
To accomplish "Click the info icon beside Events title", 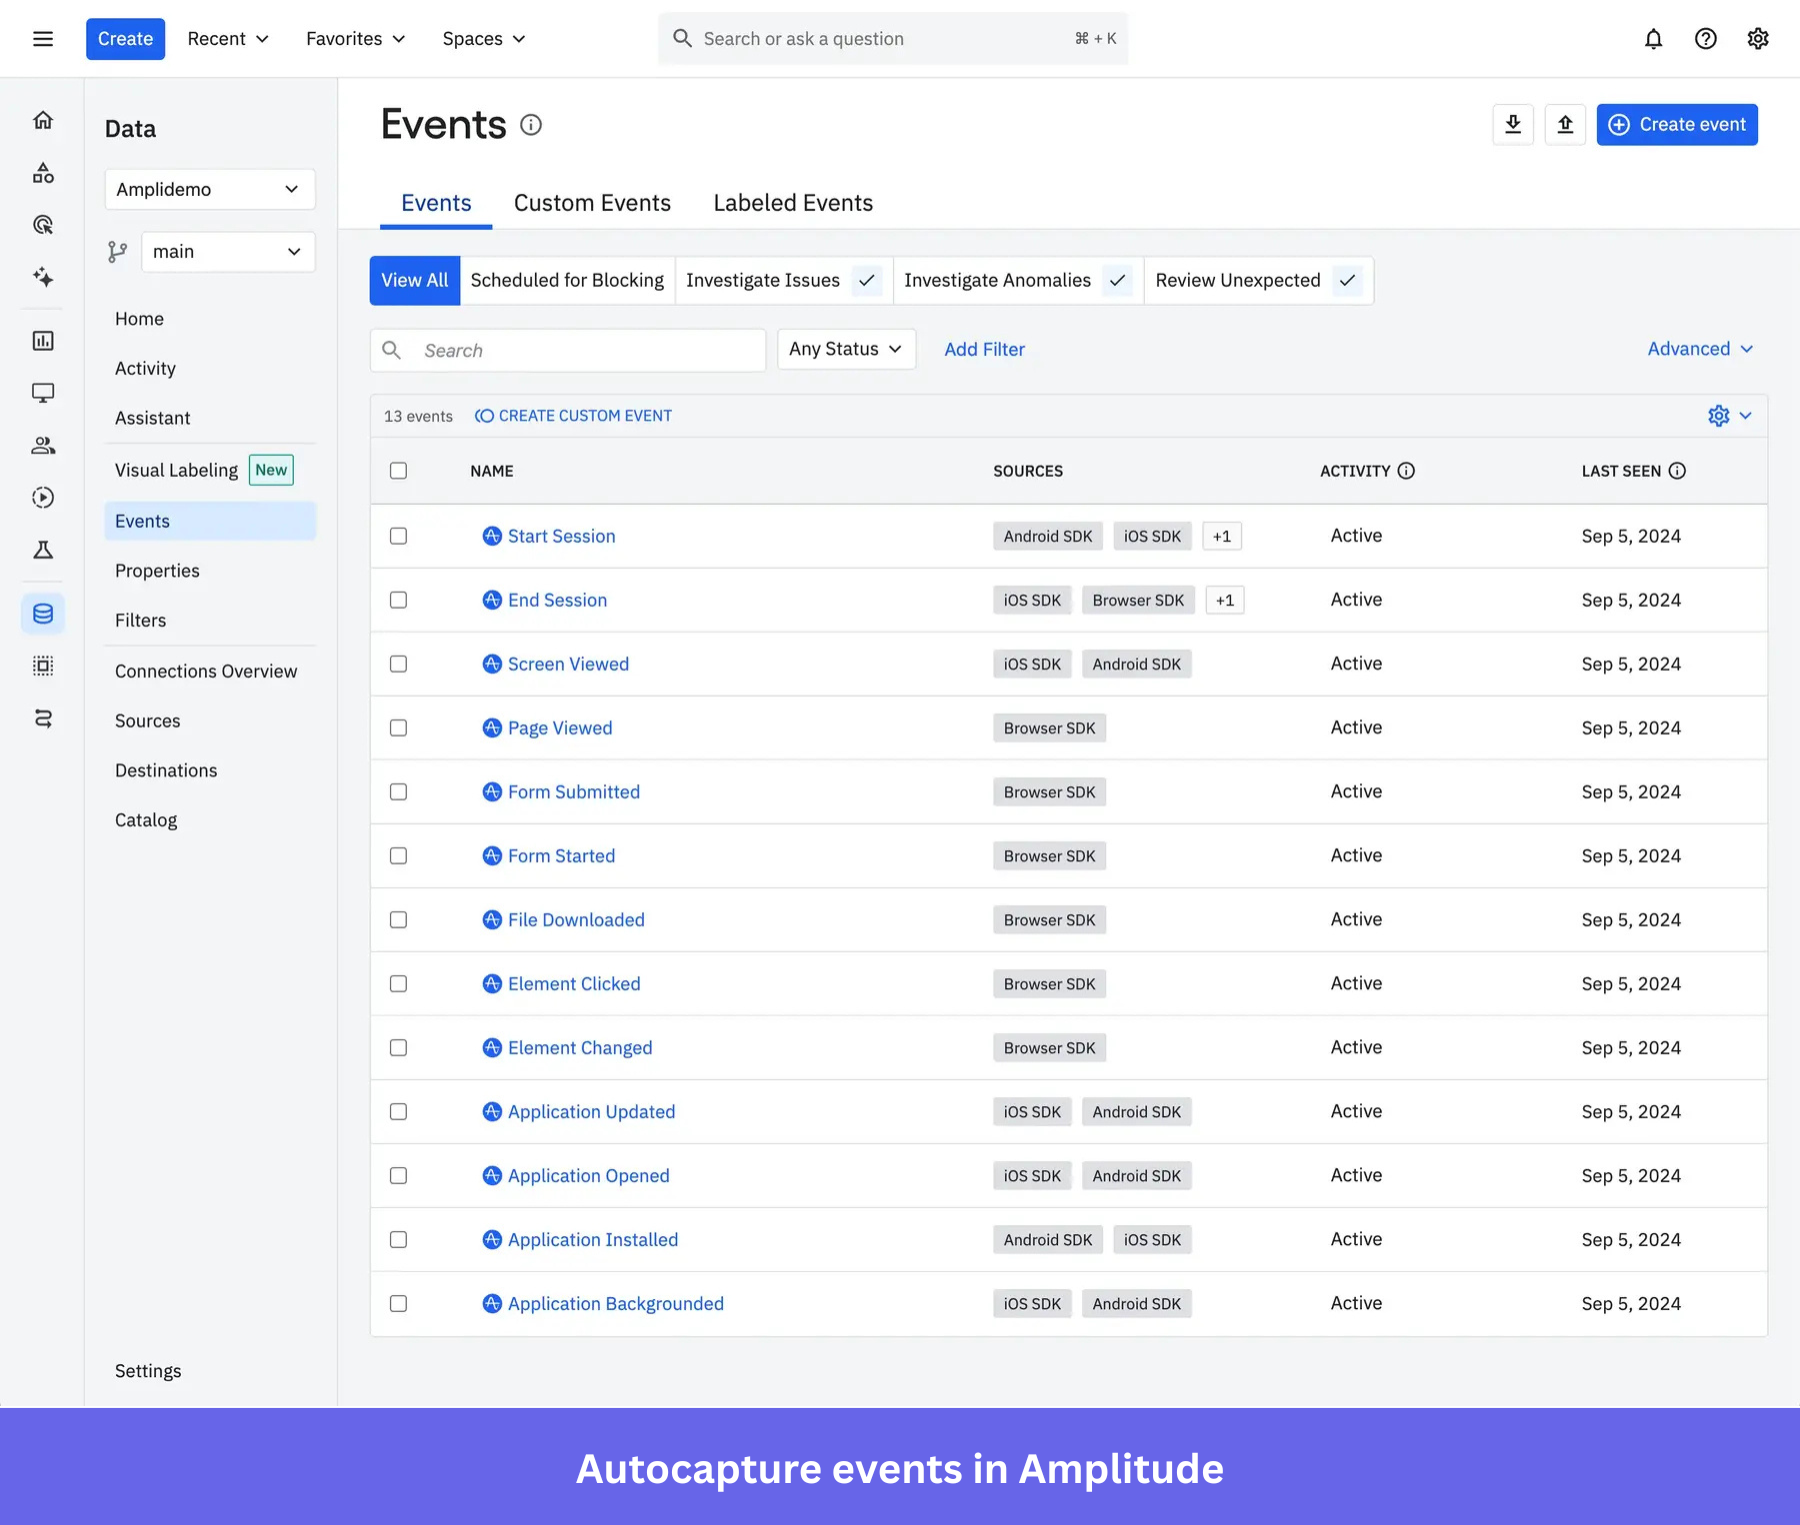I will tap(531, 125).
